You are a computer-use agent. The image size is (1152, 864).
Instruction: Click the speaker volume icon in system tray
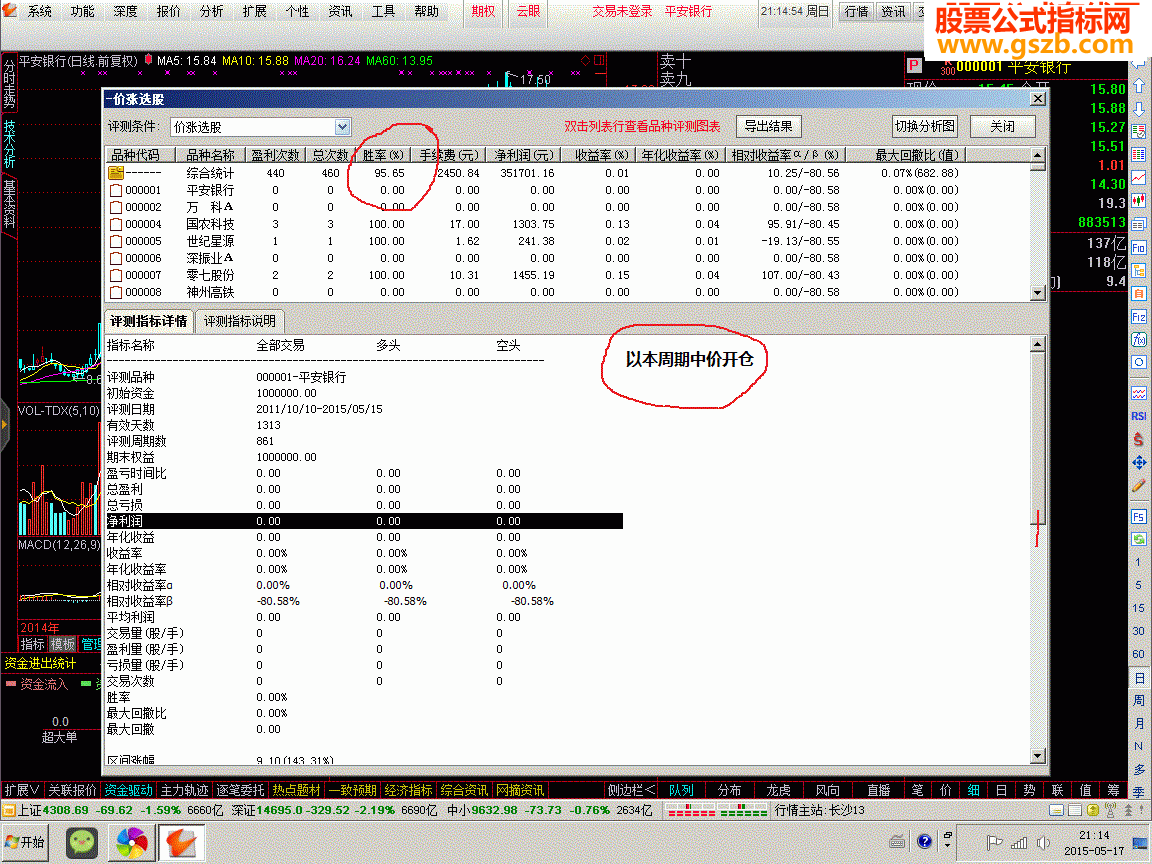(x=1043, y=843)
